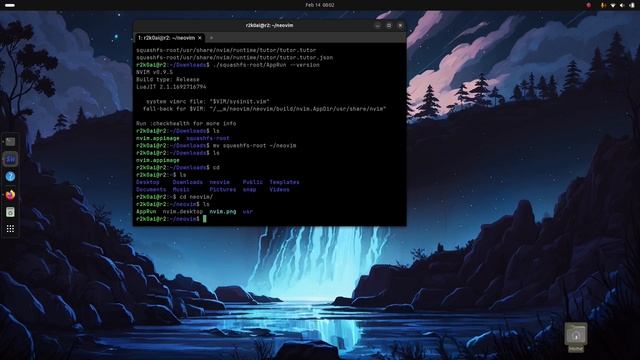The image size is (640, 360).
Task: Open the volume indicator in top bar
Action: pyautogui.click(x=622, y=5)
